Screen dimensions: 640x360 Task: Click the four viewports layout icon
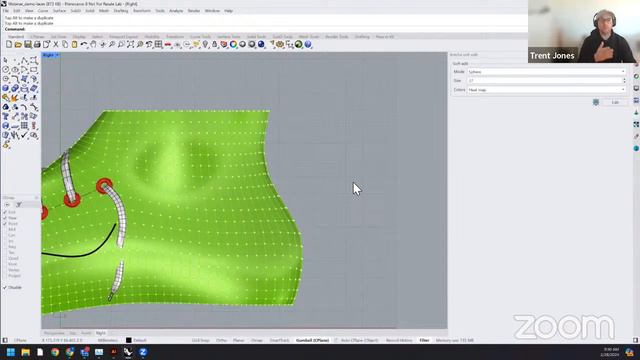tap(159, 44)
